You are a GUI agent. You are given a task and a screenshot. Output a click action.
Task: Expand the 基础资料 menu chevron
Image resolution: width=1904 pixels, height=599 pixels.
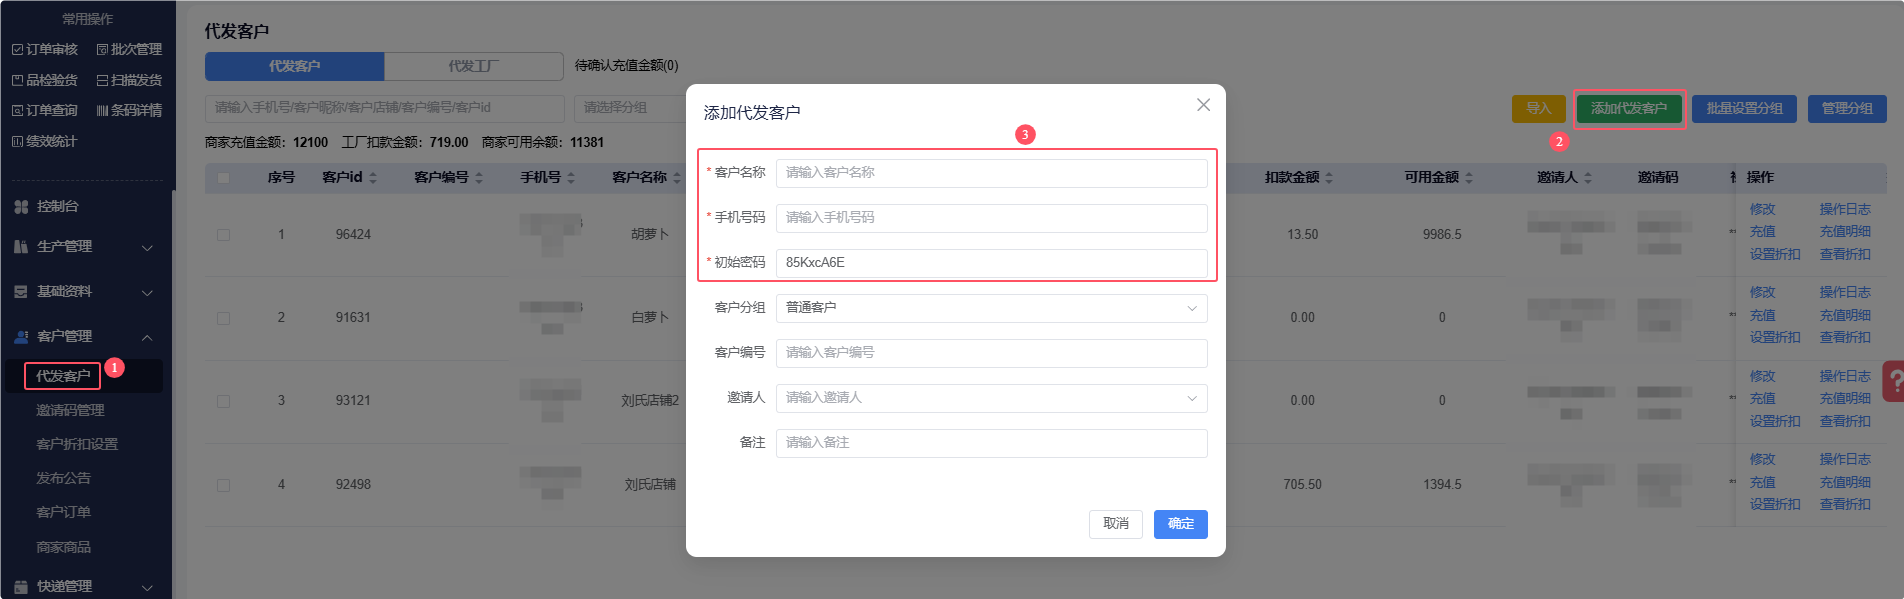[147, 292]
